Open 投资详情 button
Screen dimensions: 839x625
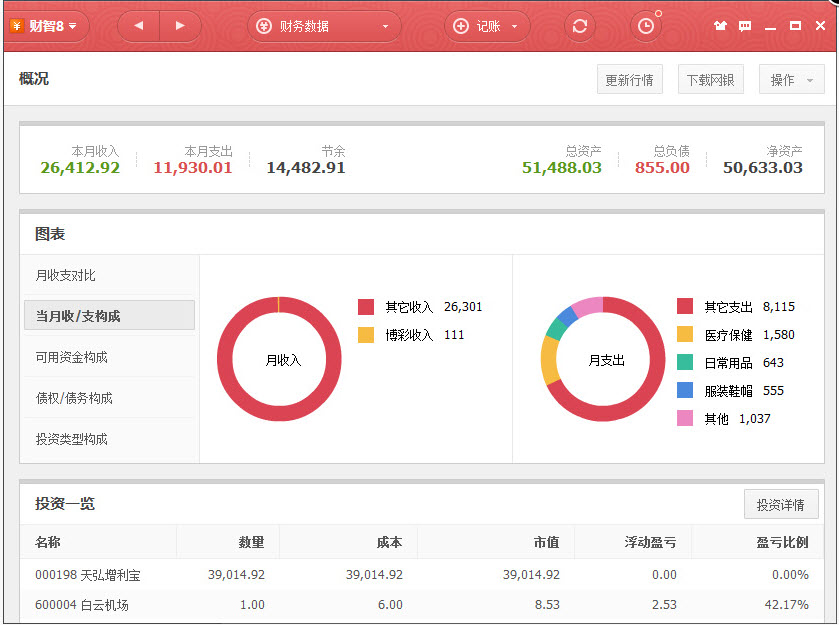point(781,505)
